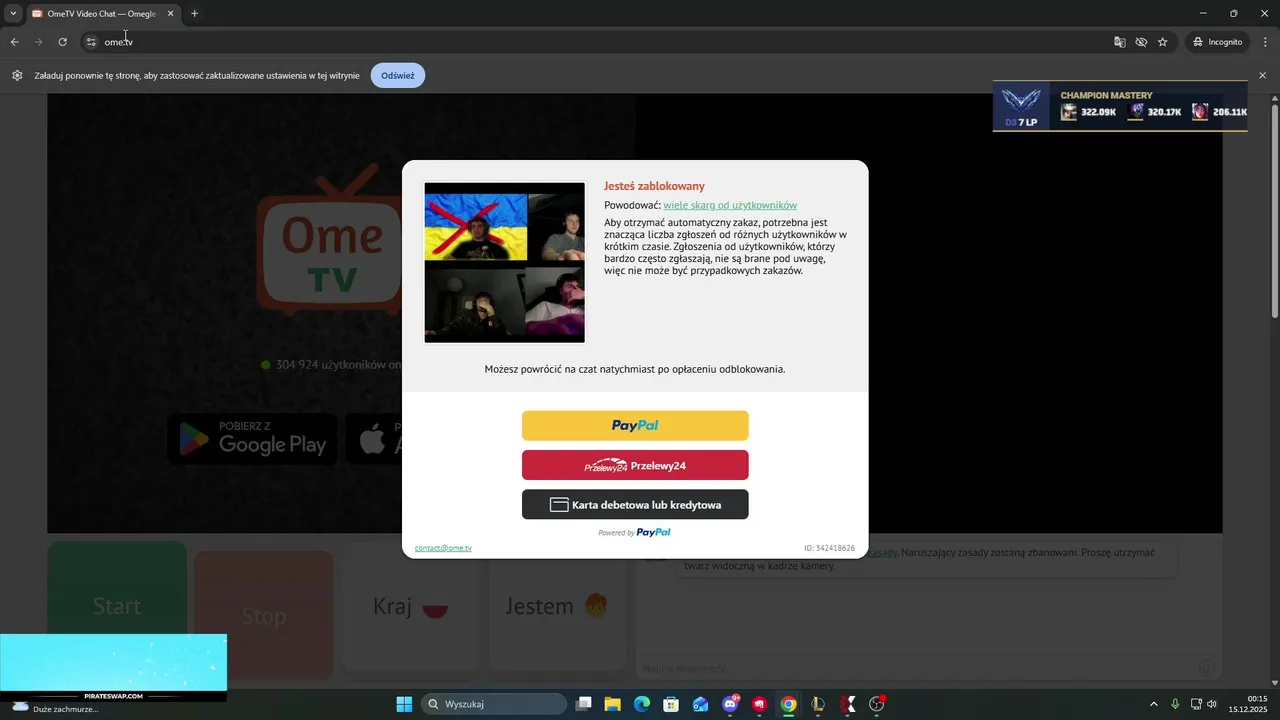Click the third-party cookies eye icon
The height and width of the screenshot is (720, 1280).
pos(1141,42)
